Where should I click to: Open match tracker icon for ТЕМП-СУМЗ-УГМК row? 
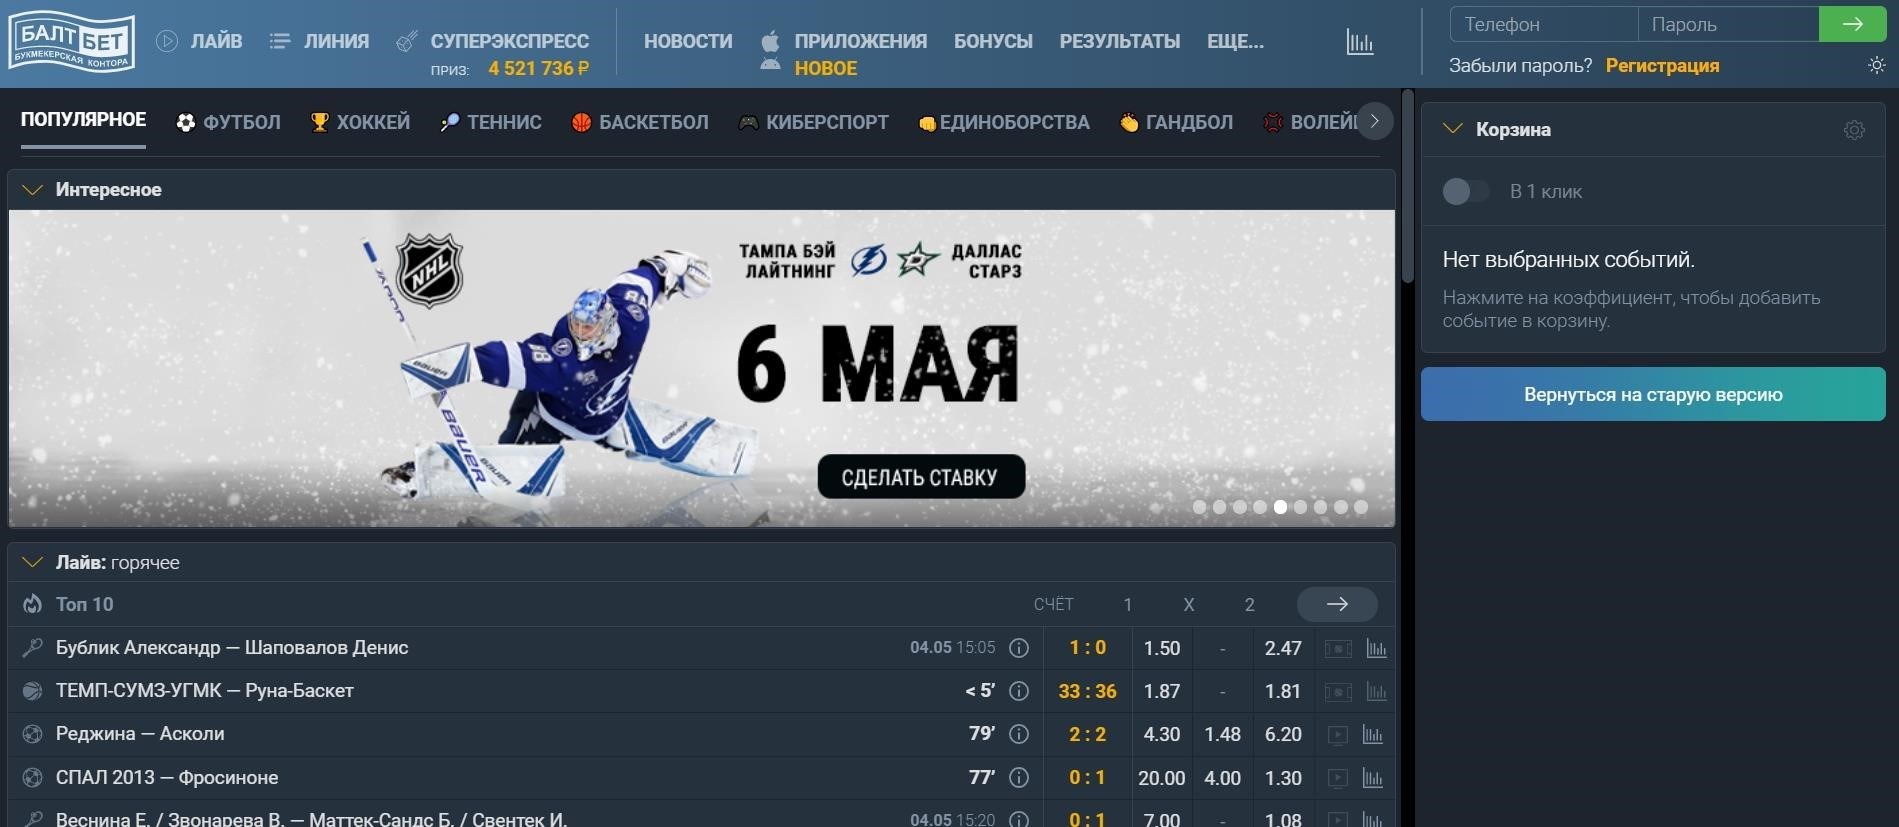tap(1338, 692)
